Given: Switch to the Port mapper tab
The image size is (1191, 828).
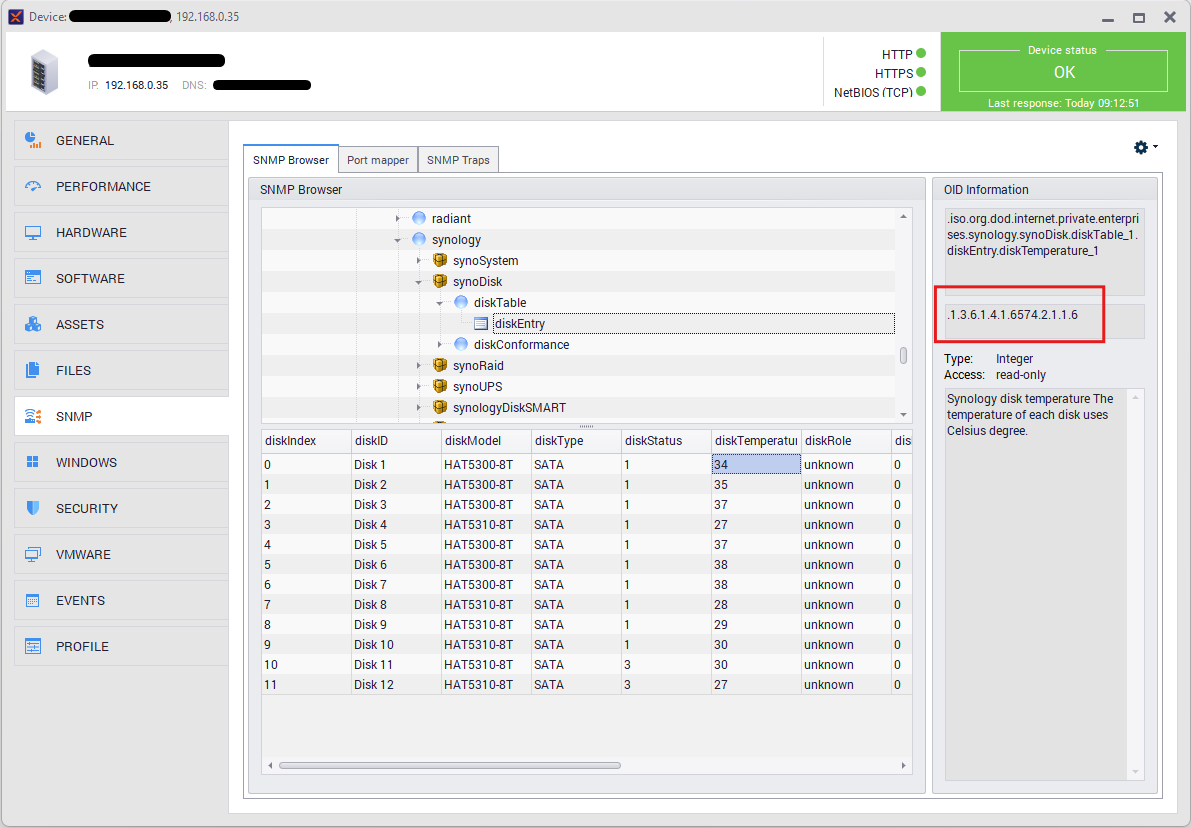Looking at the screenshot, I should [x=378, y=160].
